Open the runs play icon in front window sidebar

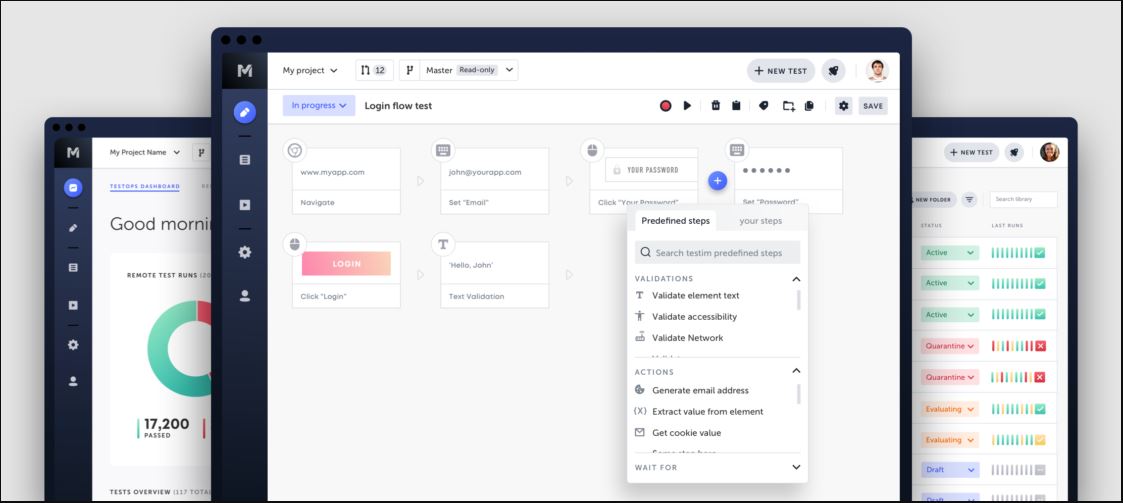point(245,205)
